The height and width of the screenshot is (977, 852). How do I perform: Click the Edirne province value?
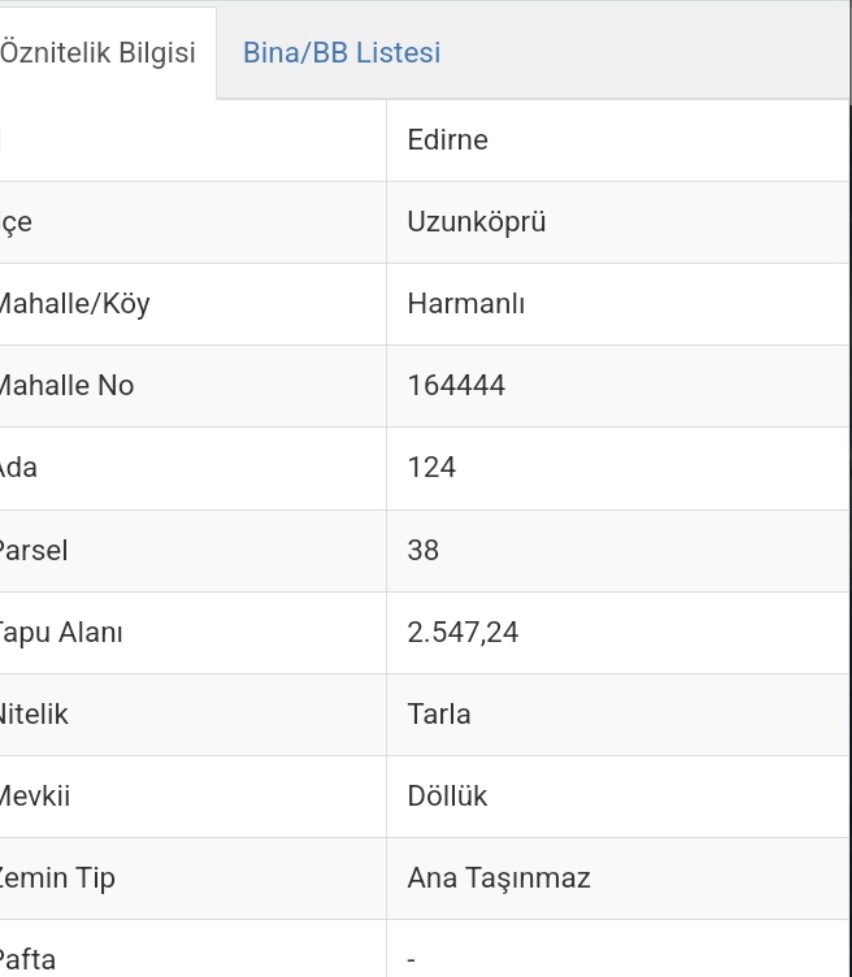click(448, 140)
